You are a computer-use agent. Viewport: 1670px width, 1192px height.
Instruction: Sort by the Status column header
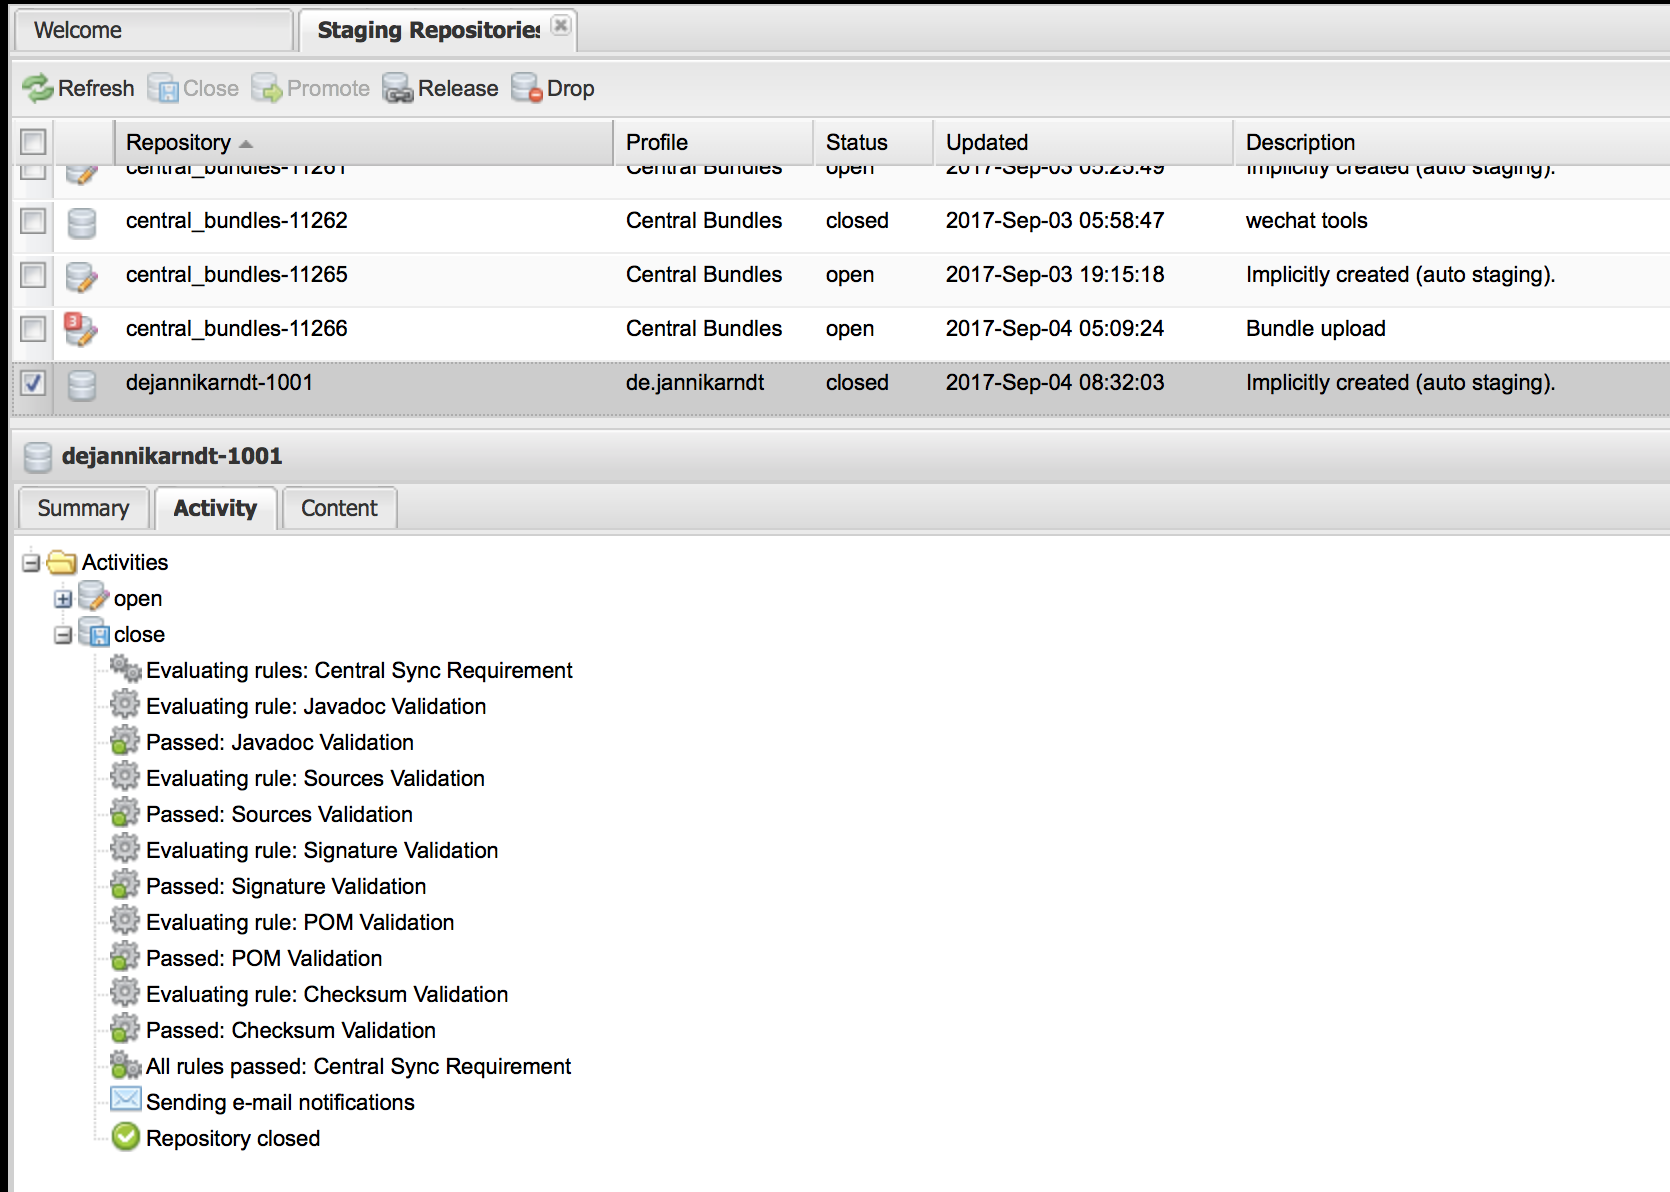(874, 142)
